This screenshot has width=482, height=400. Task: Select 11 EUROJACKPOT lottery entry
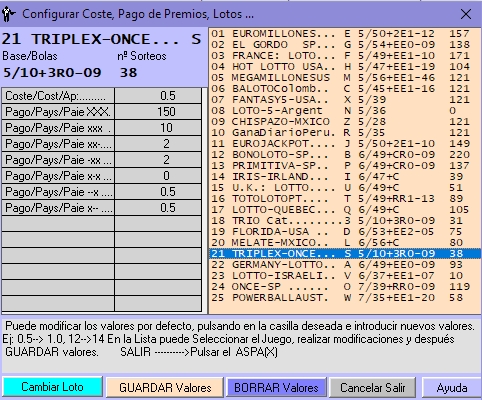pyautogui.click(x=345, y=144)
